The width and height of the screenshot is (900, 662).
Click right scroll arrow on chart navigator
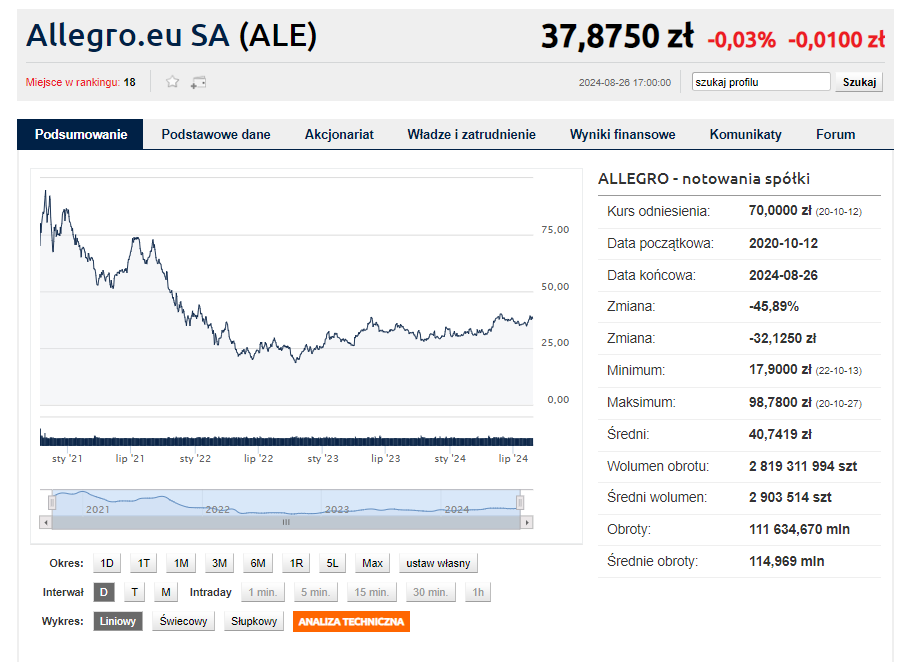pos(527,522)
